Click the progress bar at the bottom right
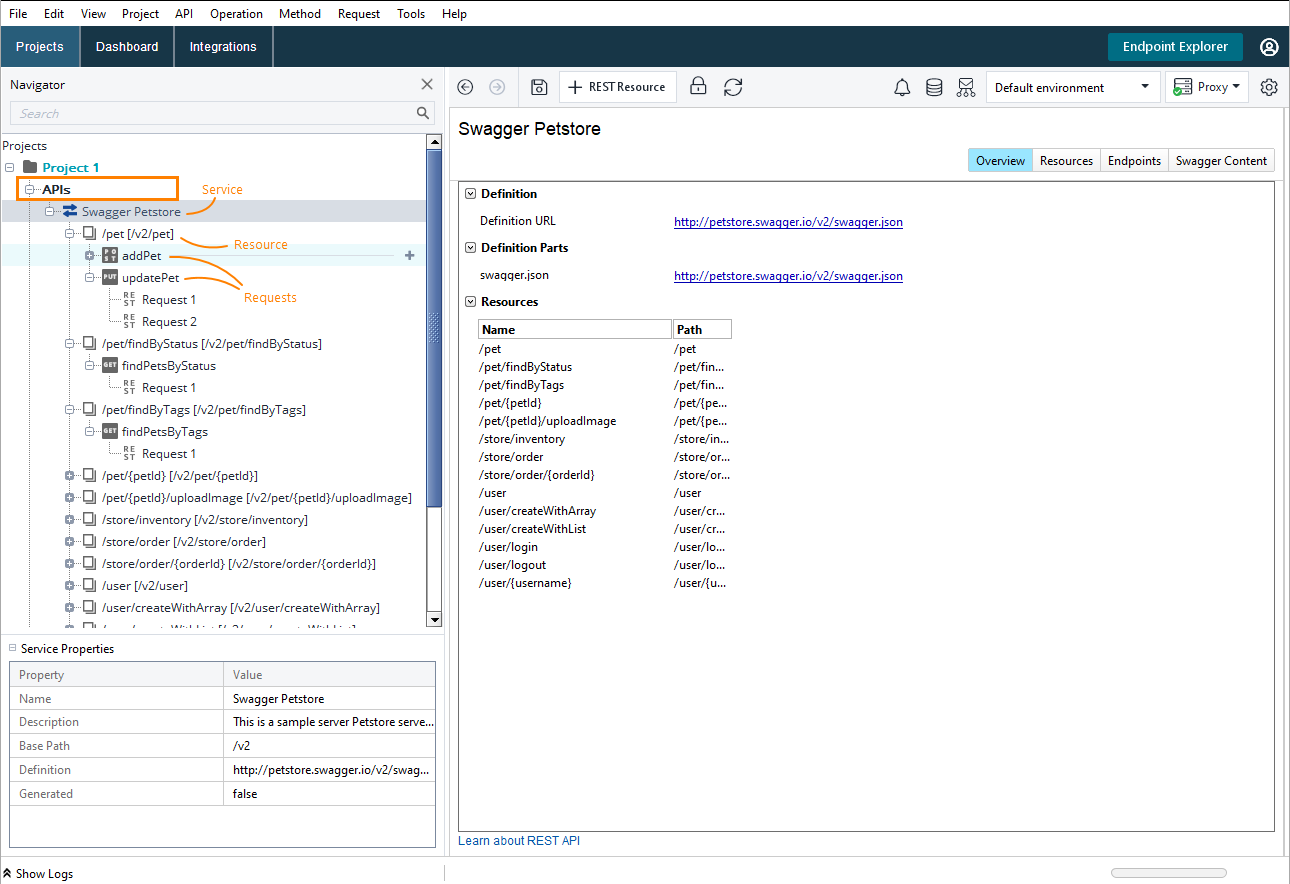1290x884 pixels. tap(1169, 873)
